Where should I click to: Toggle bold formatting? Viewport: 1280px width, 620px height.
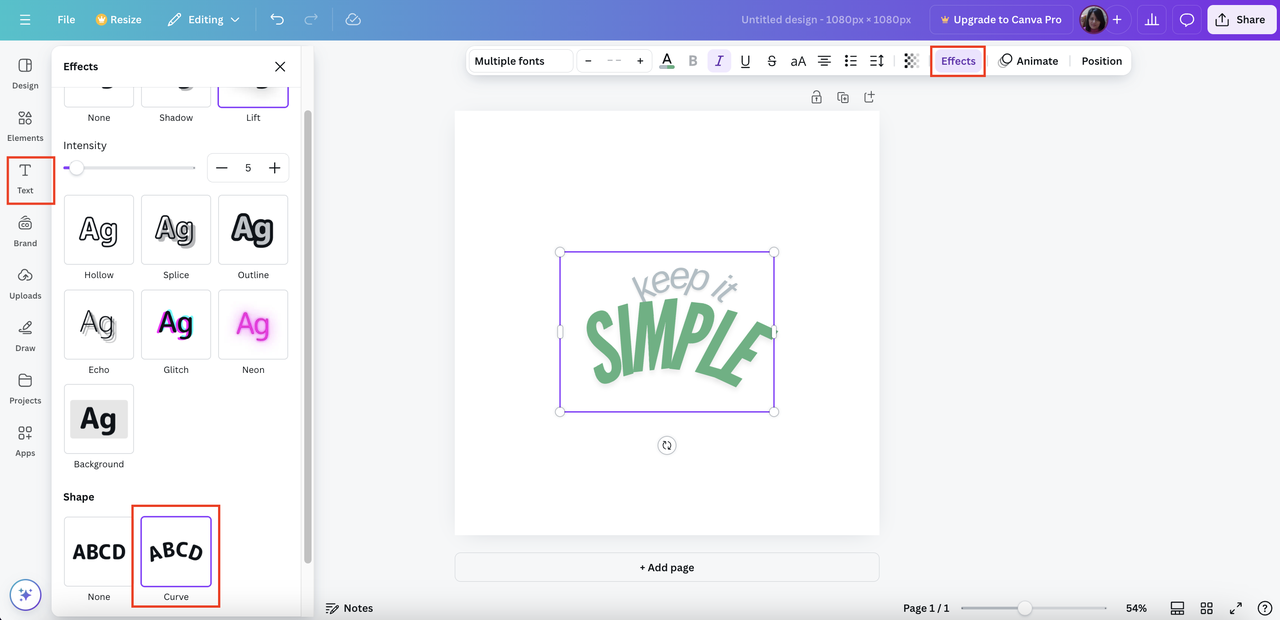(x=693, y=61)
